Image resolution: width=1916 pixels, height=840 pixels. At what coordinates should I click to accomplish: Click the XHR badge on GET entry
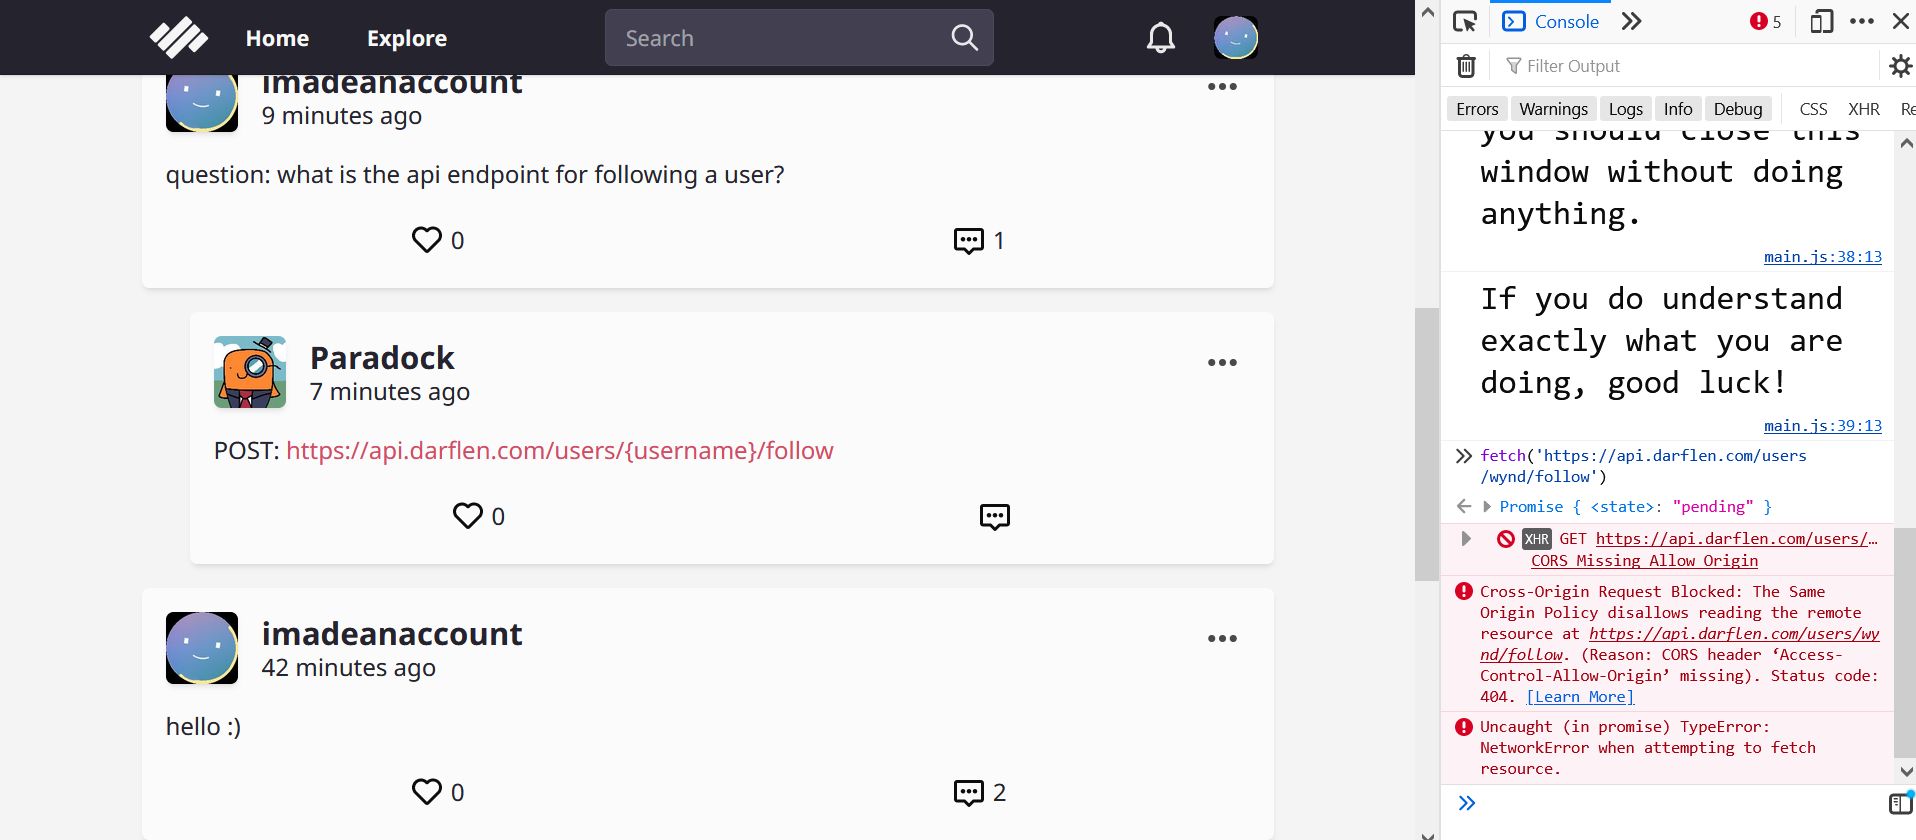click(x=1537, y=539)
